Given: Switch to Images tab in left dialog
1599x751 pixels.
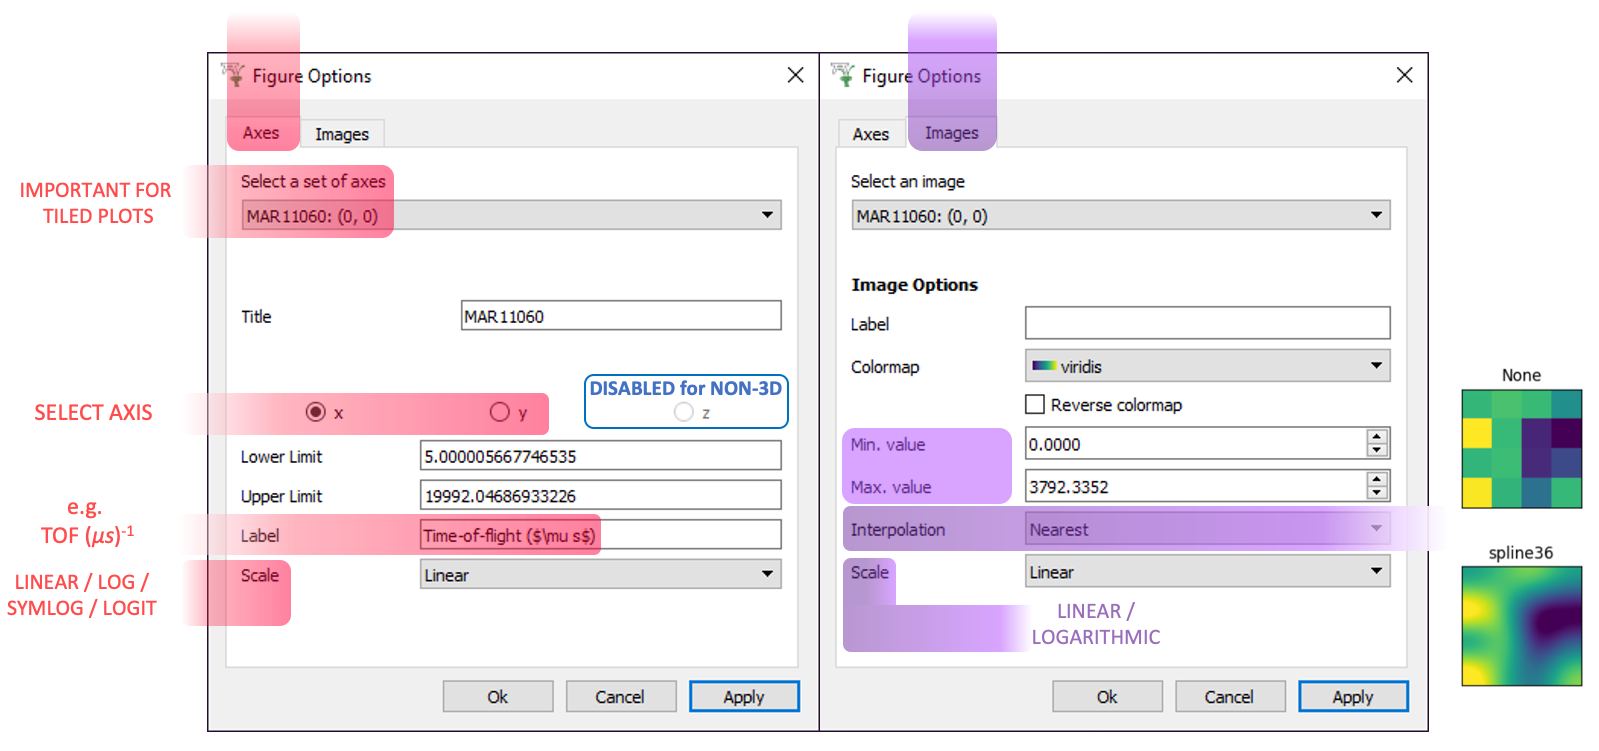Looking at the screenshot, I should coord(342,134).
